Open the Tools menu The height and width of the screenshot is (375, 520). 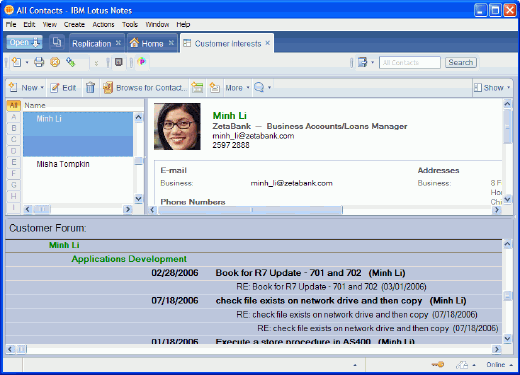coord(130,24)
